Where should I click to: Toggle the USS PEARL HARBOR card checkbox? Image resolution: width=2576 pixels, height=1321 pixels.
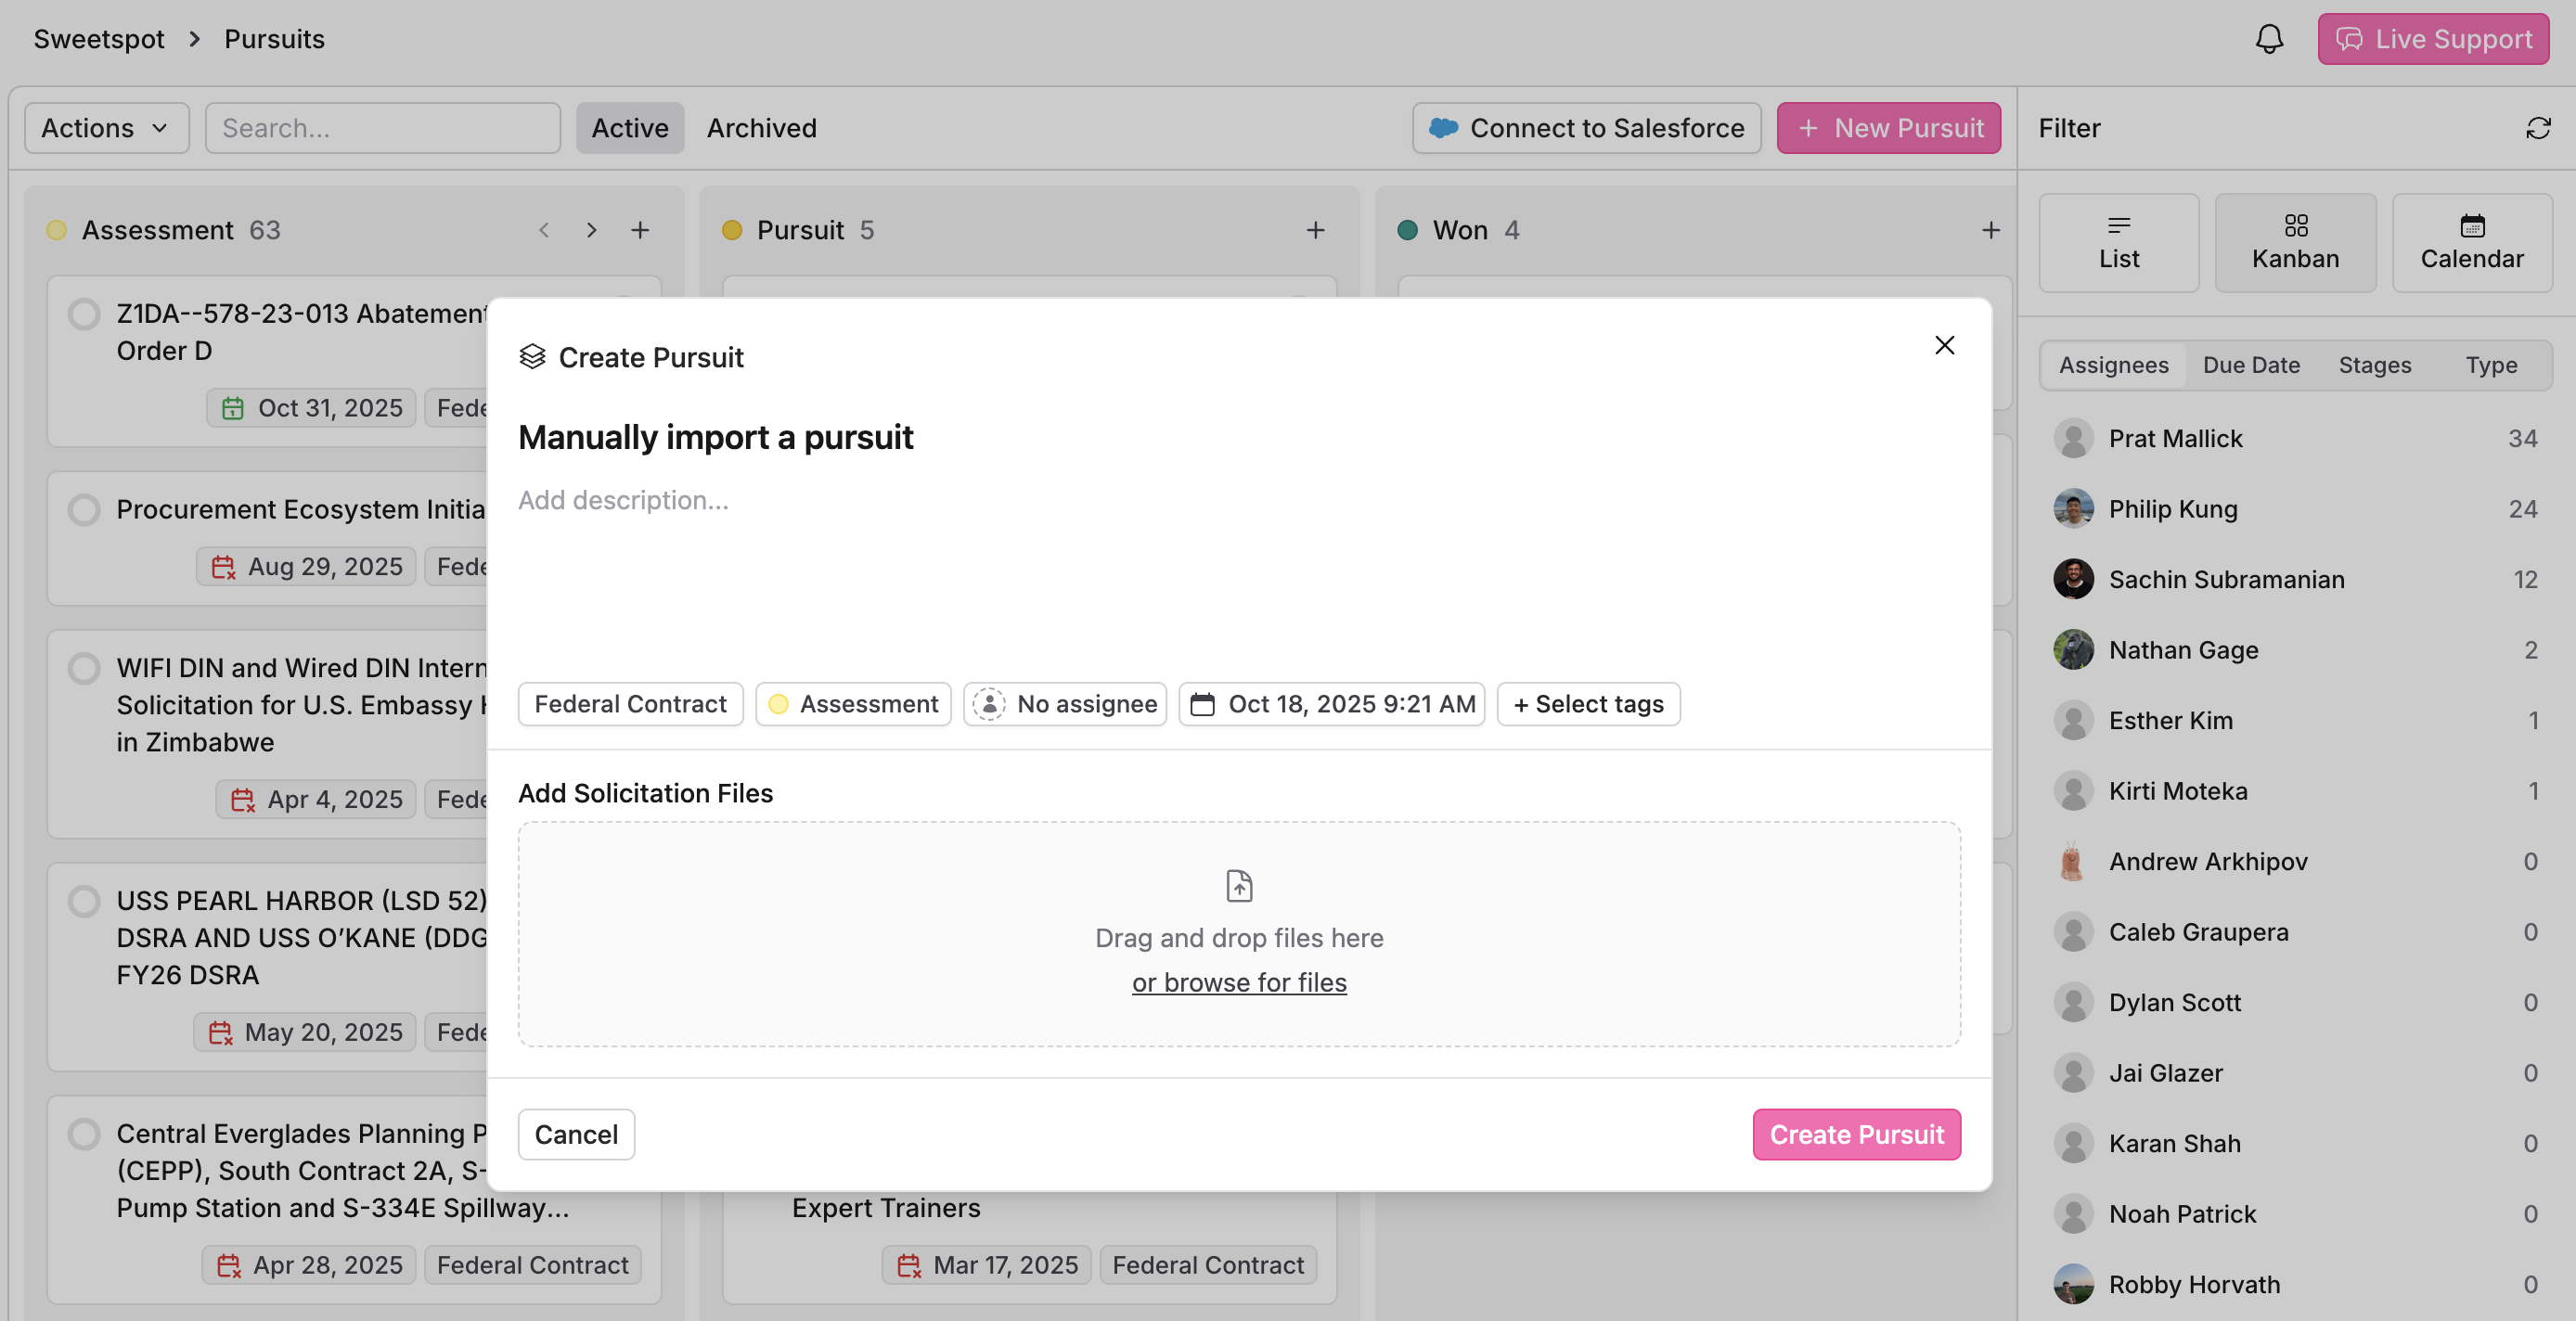[x=84, y=901]
